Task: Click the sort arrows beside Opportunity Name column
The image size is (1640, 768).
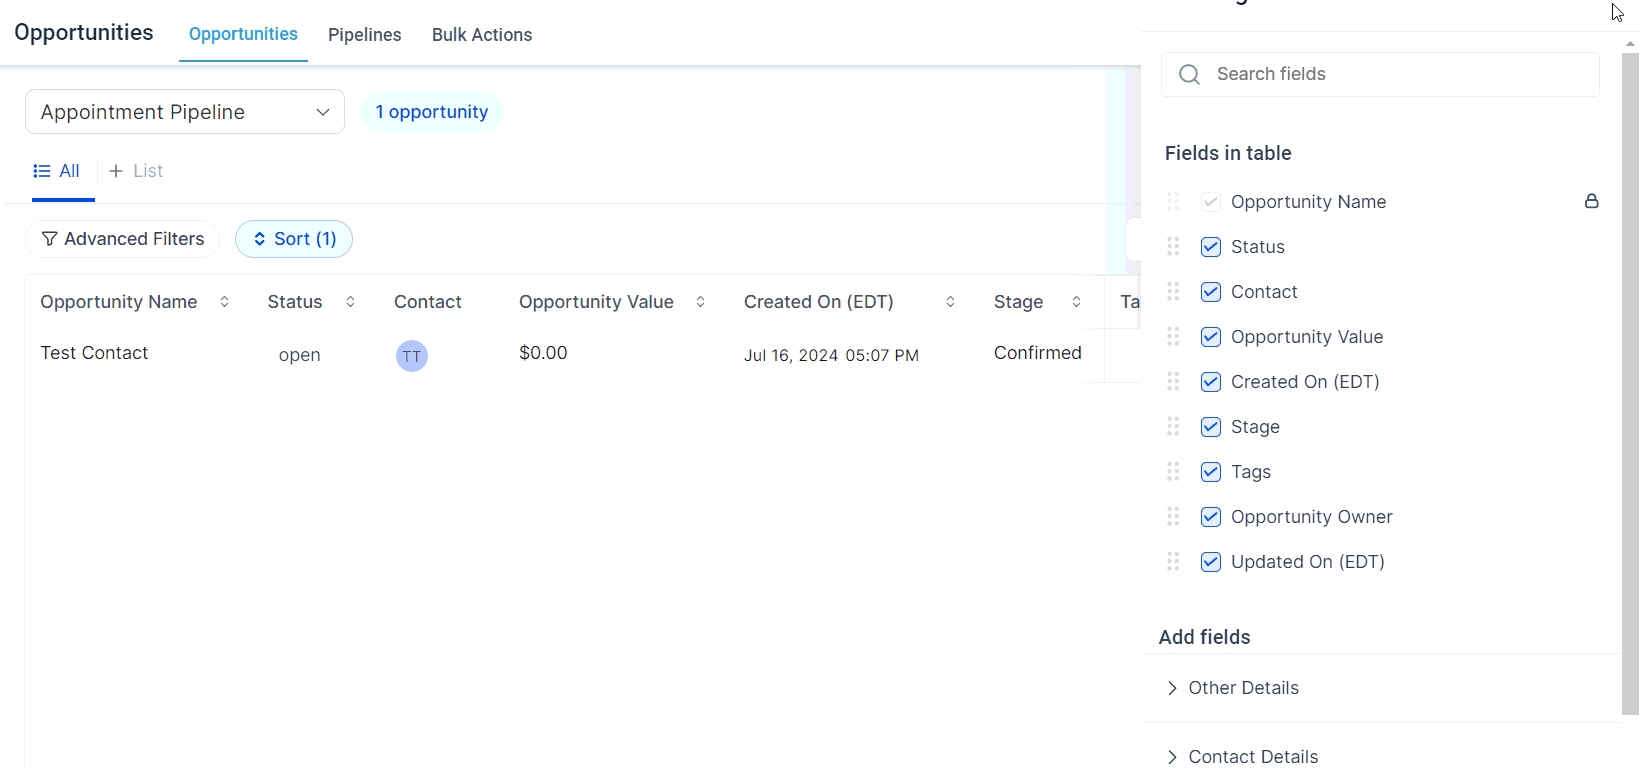Action: 225,302
